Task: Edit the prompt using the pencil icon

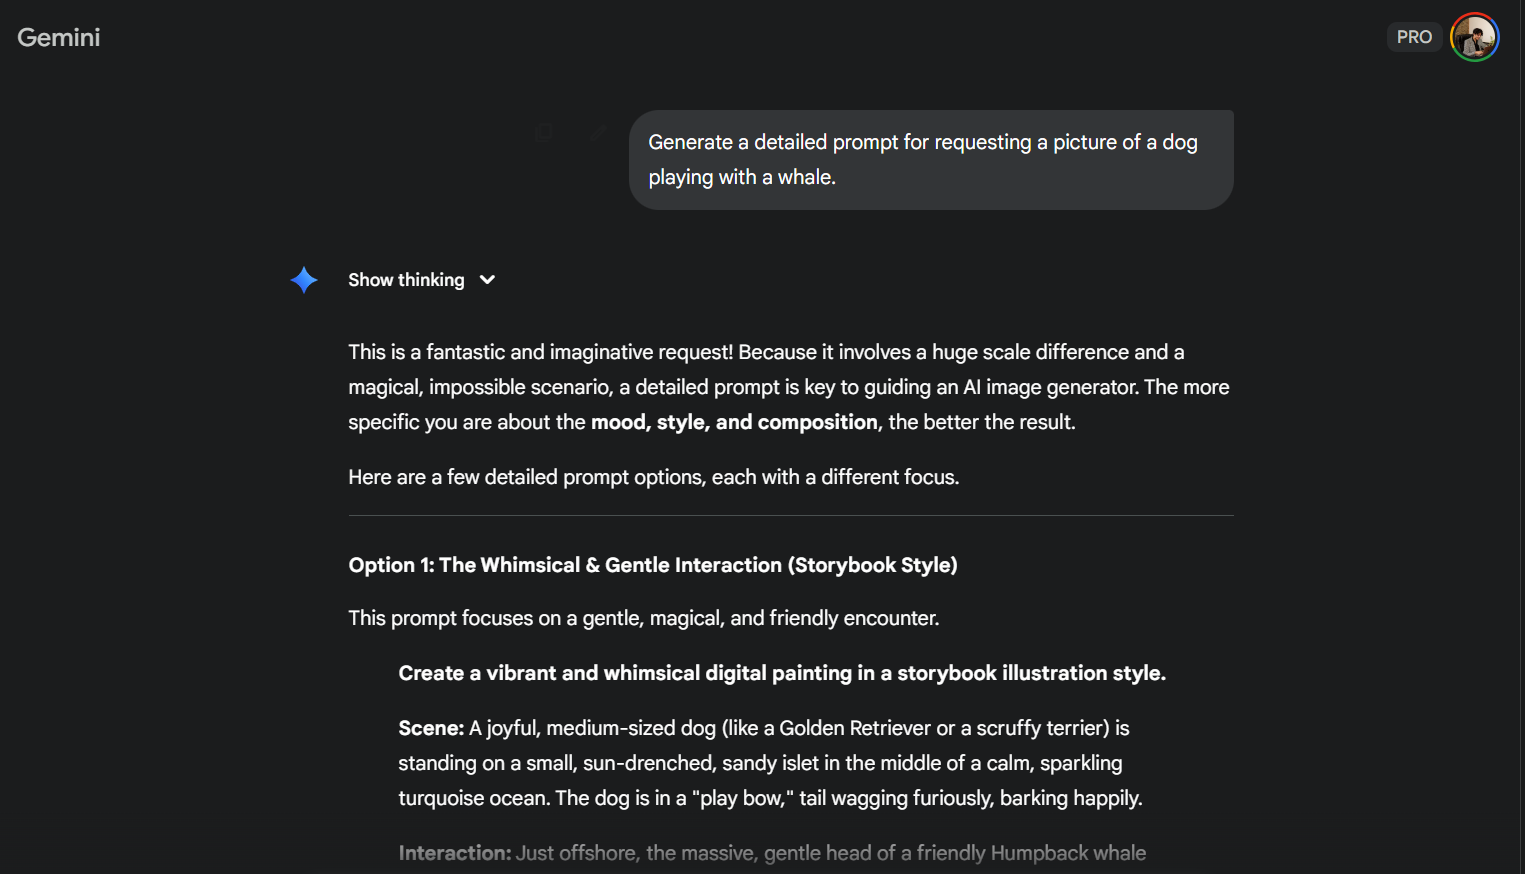Action: pos(598,132)
